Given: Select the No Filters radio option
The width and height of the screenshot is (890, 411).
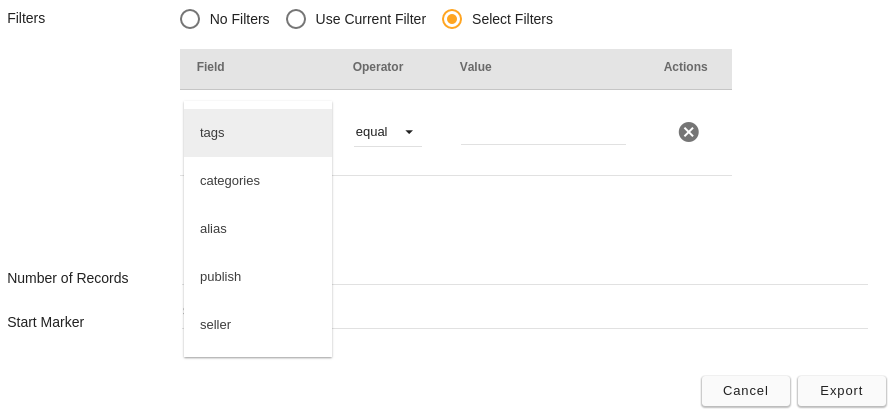Looking at the screenshot, I should coord(190,19).
